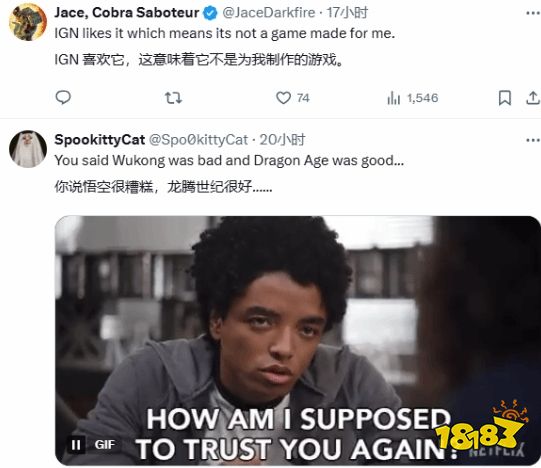Open SpookittyCat's profile avatar
This screenshot has width=541, height=468.
tap(28, 149)
